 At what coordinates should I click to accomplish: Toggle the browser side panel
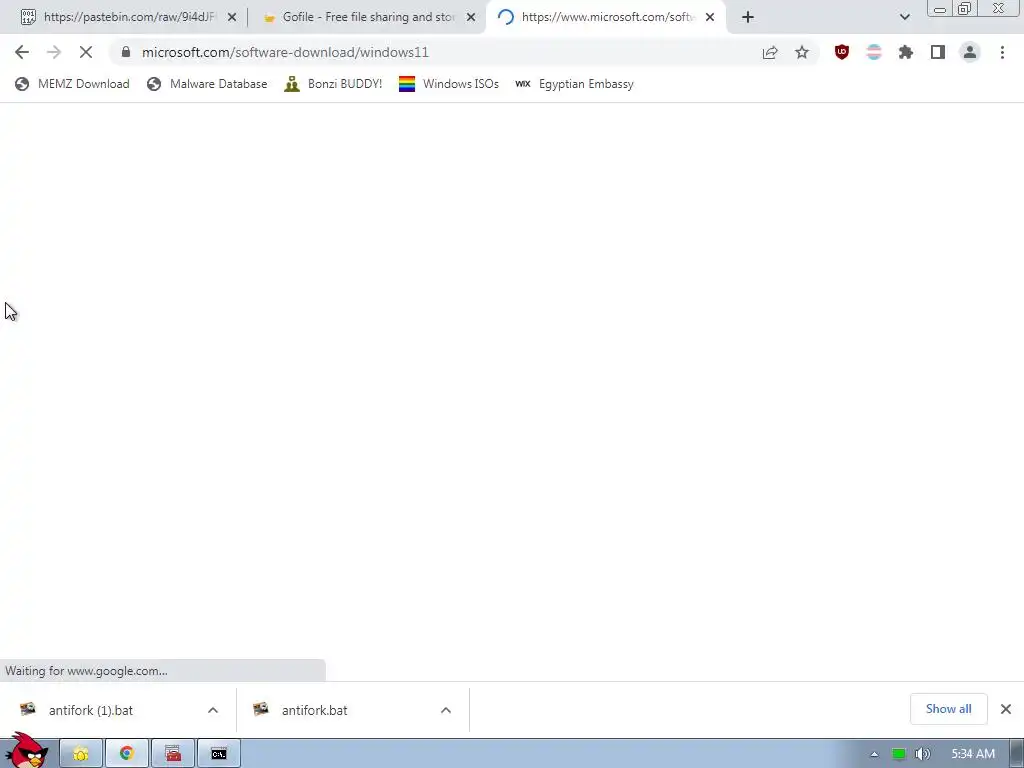[938, 52]
